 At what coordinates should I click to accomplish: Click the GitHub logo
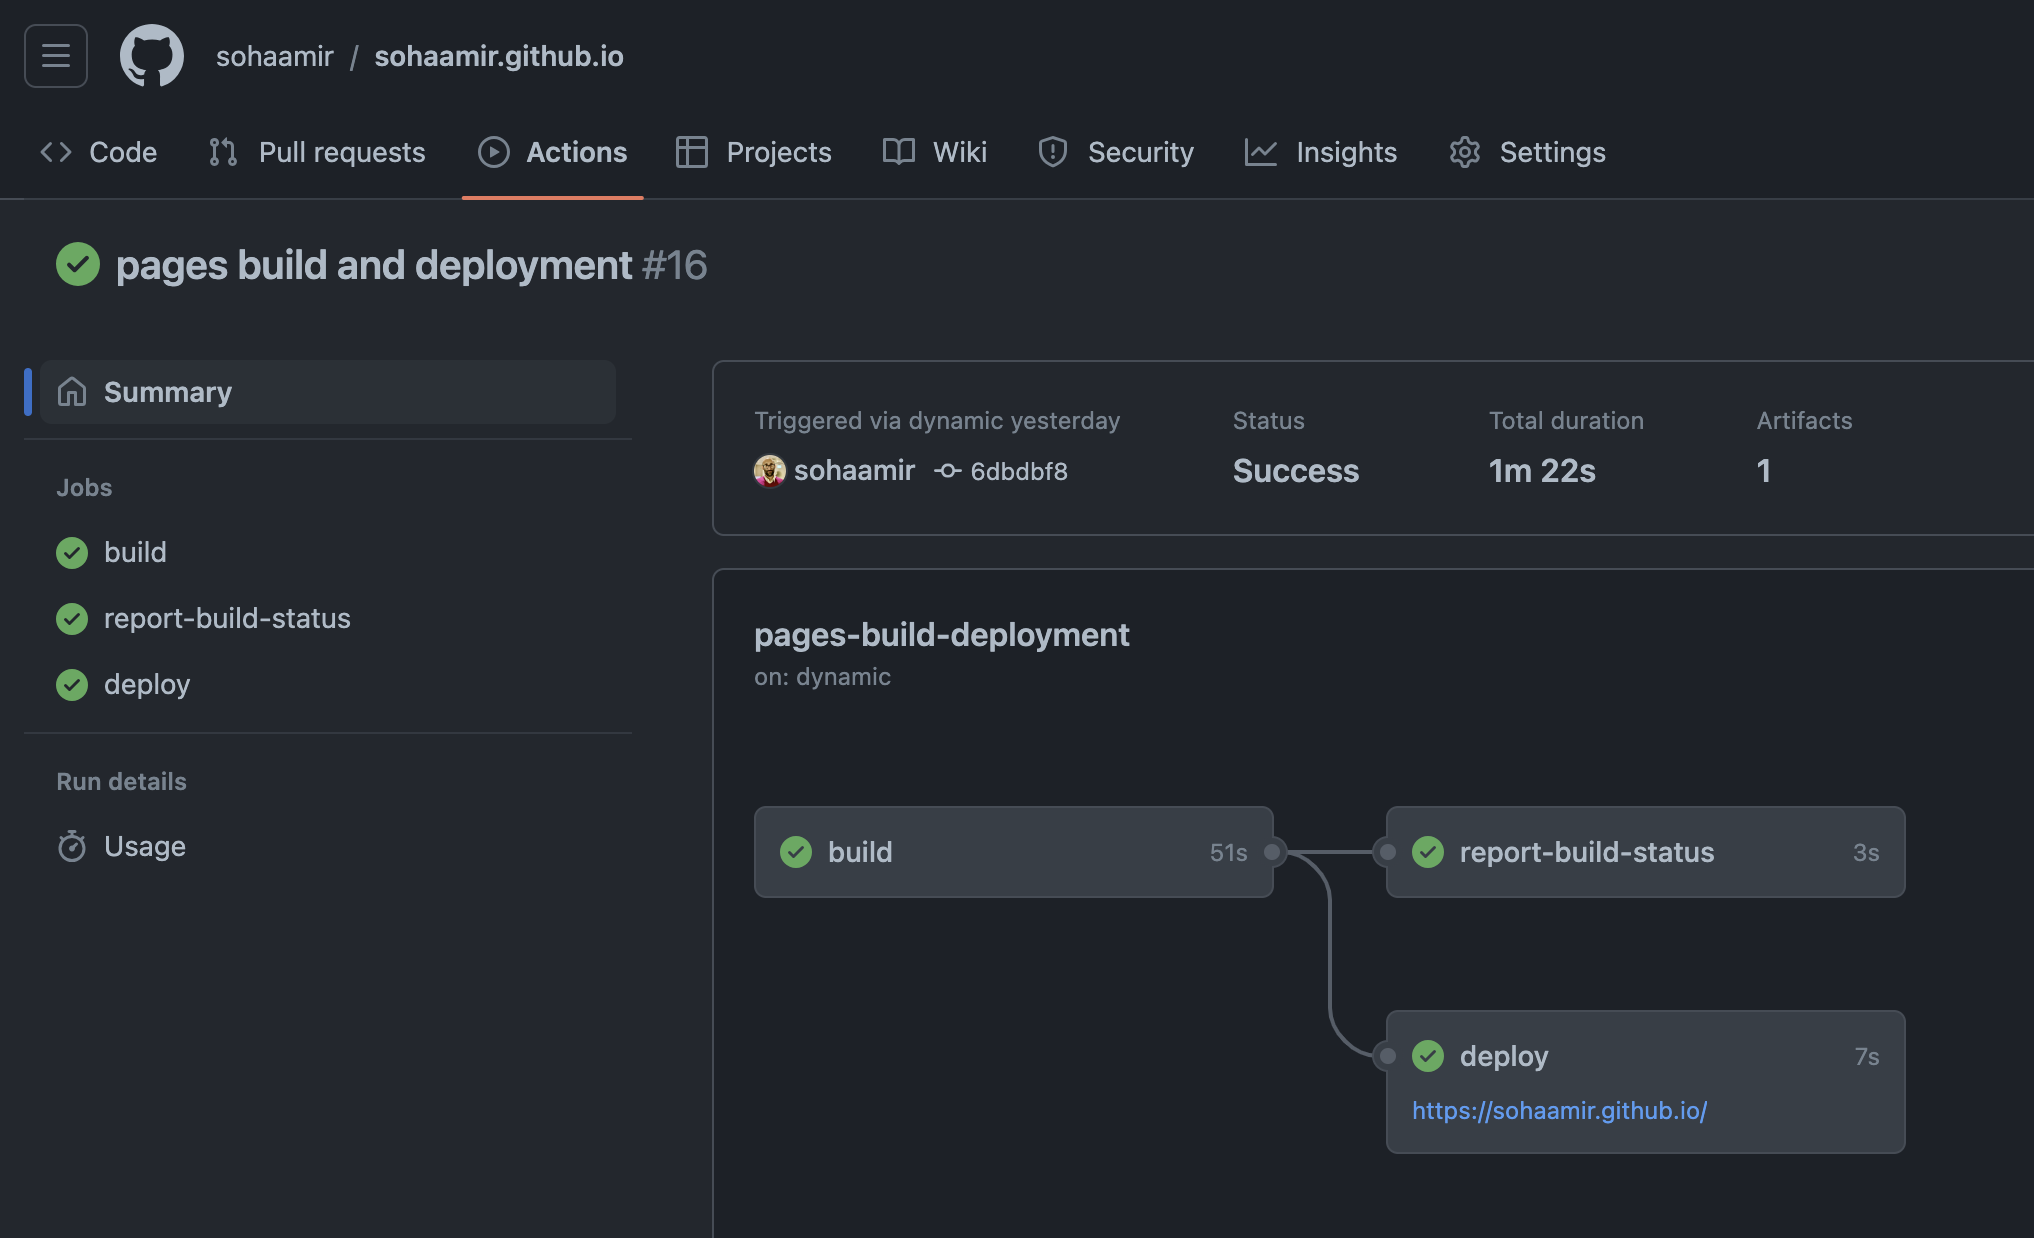151,56
